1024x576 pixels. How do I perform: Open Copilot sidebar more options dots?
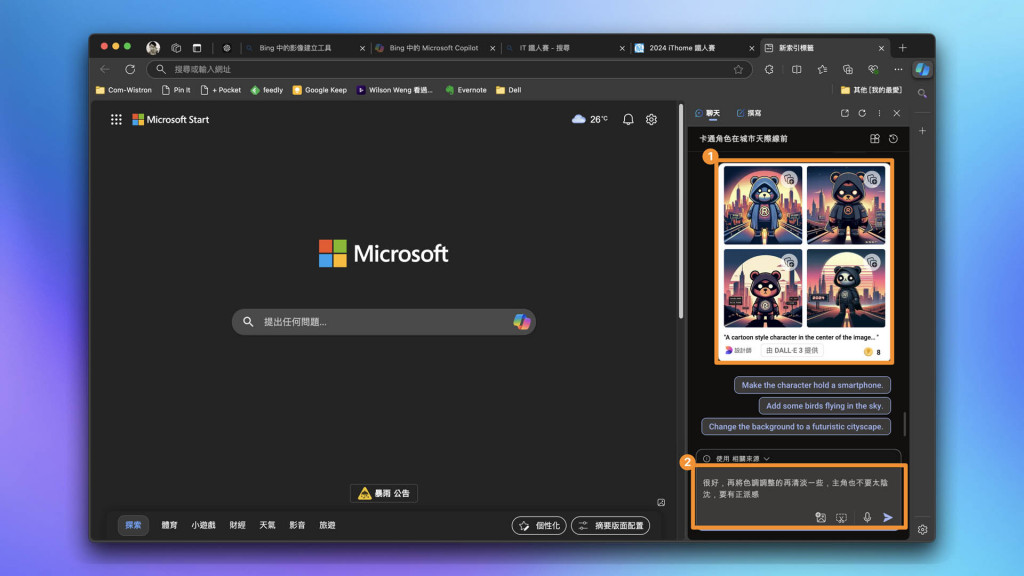(879, 113)
